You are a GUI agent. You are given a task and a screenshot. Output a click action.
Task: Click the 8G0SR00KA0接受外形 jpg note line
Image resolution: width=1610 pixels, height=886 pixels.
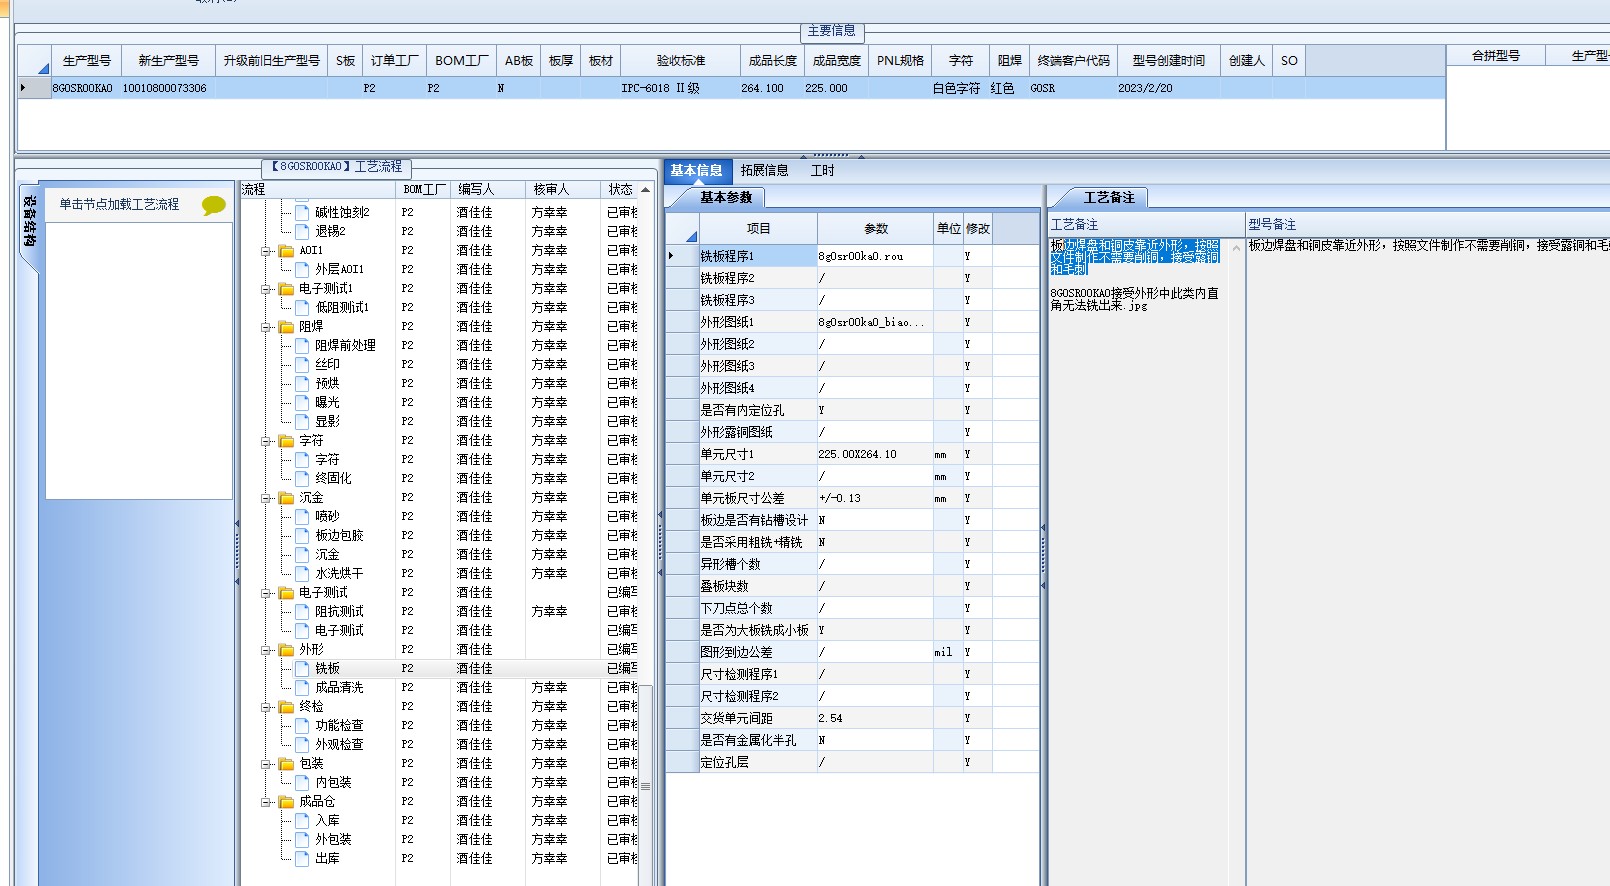[1134, 299]
